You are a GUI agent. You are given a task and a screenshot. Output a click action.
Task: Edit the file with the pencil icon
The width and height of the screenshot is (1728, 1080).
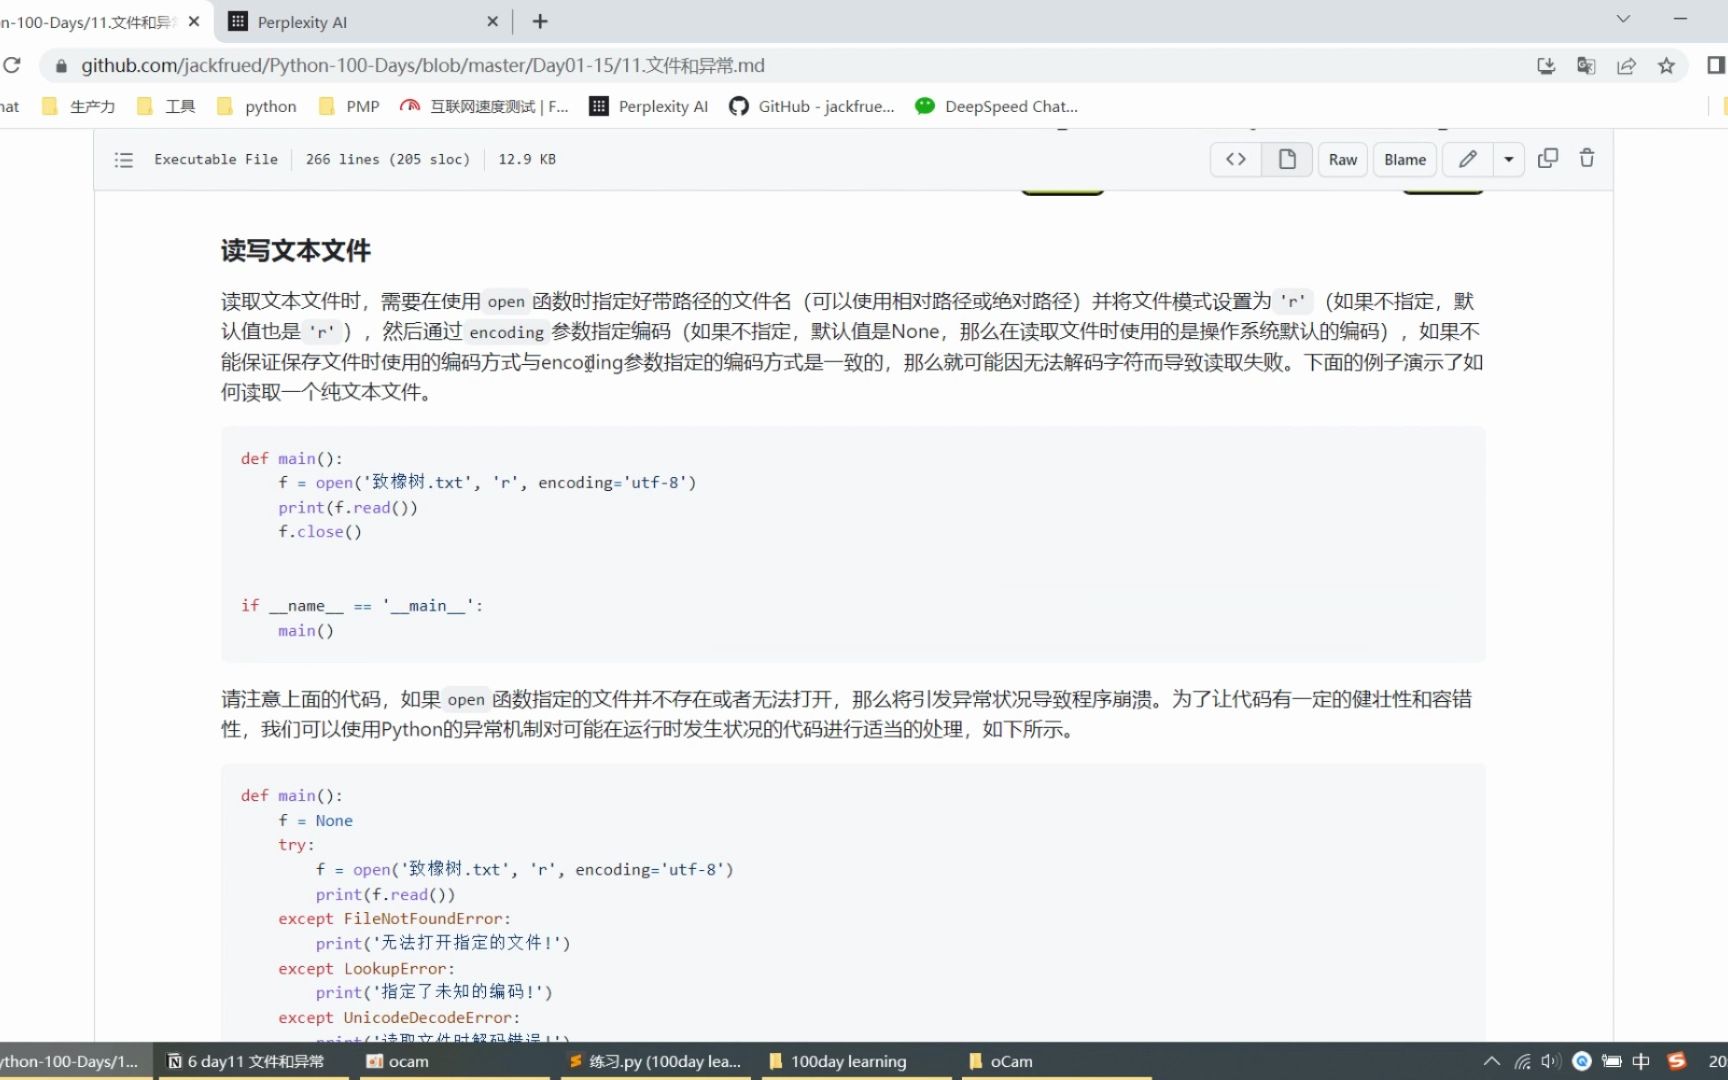click(x=1467, y=159)
